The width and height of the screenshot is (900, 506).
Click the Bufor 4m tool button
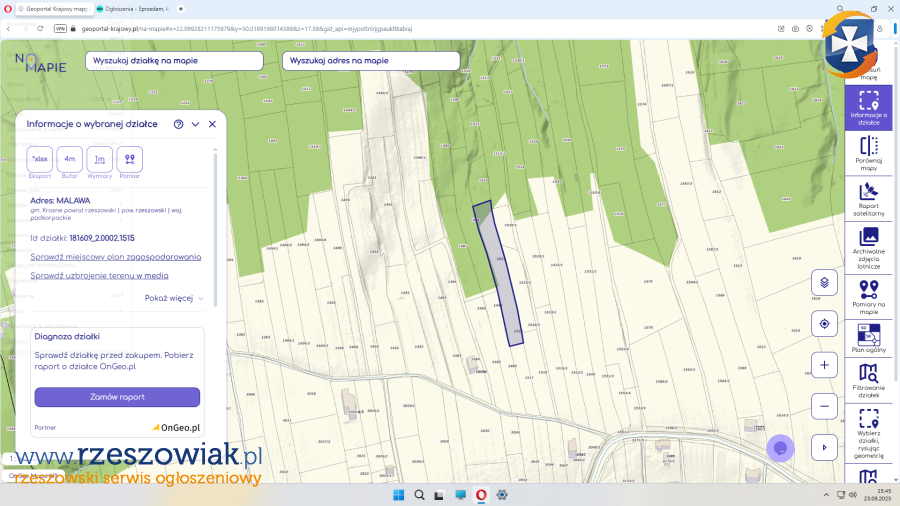[70, 159]
